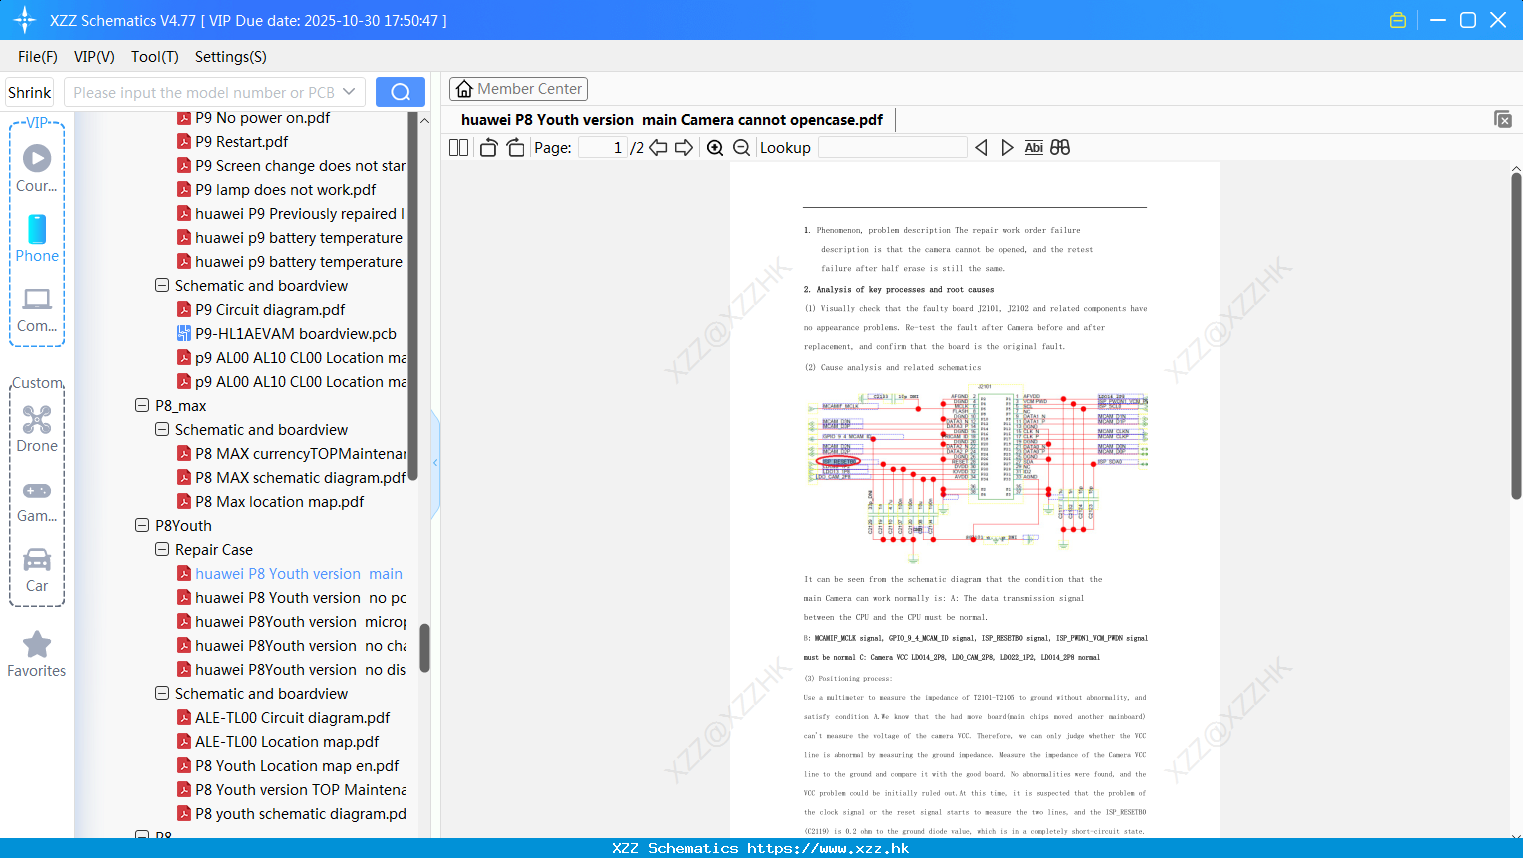Click the XZZ Schematics logo icon

24,20
